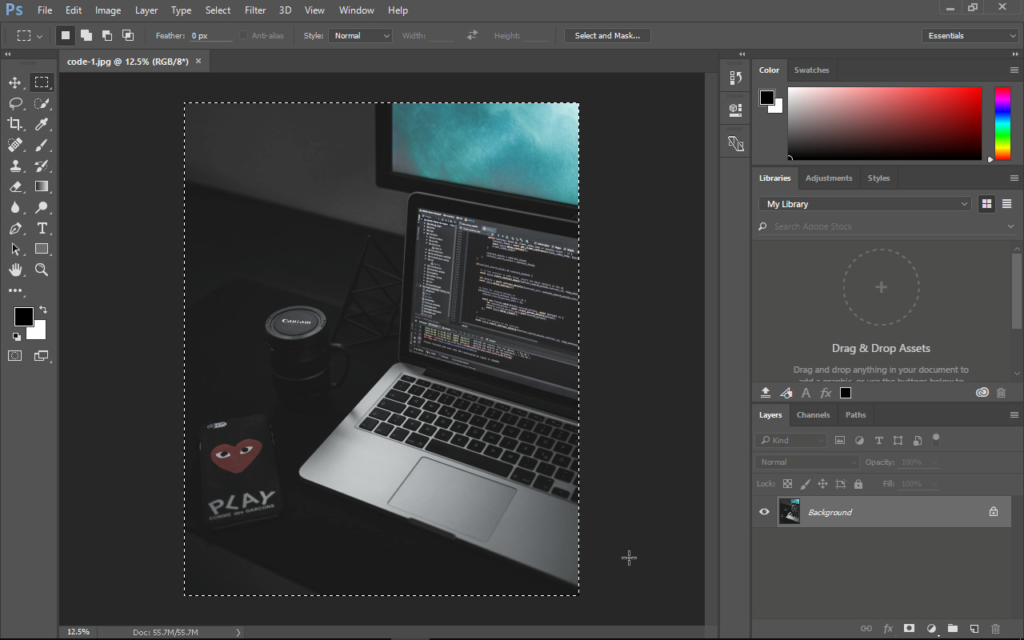Open the Filter menu
The height and width of the screenshot is (640, 1024).
click(x=255, y=10)
